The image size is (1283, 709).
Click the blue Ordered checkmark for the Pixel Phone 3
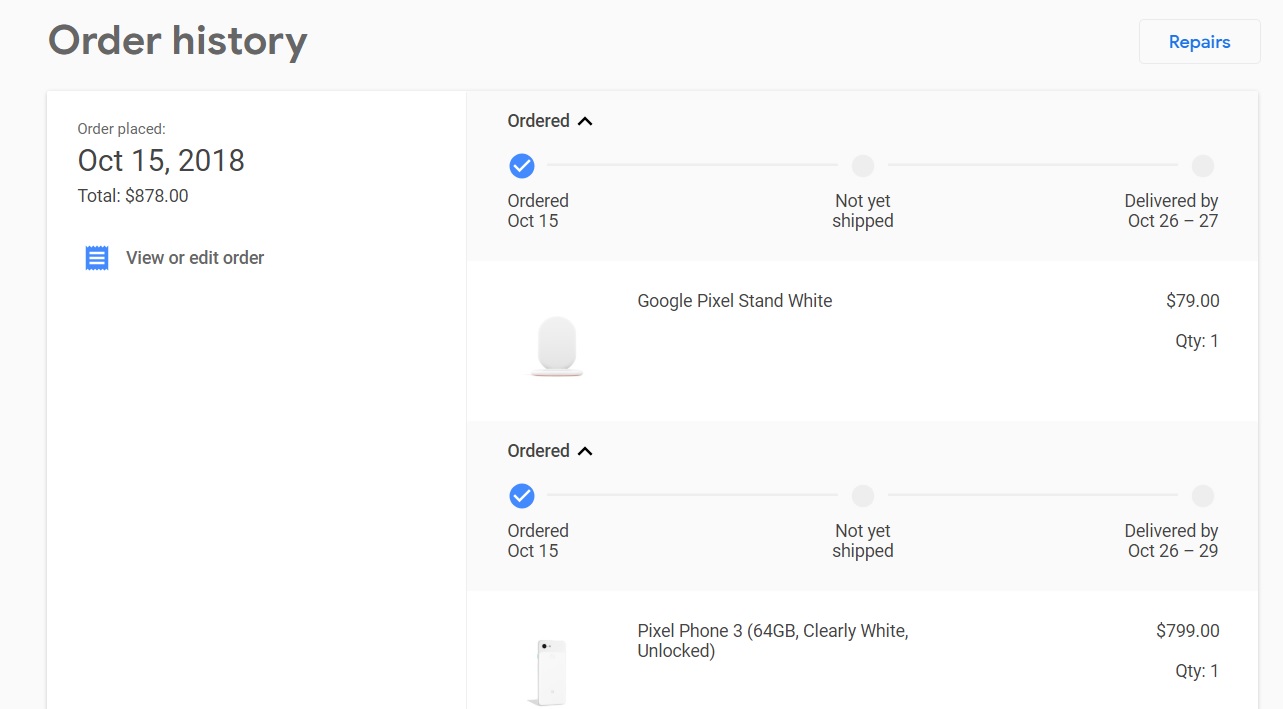[522, 496]
